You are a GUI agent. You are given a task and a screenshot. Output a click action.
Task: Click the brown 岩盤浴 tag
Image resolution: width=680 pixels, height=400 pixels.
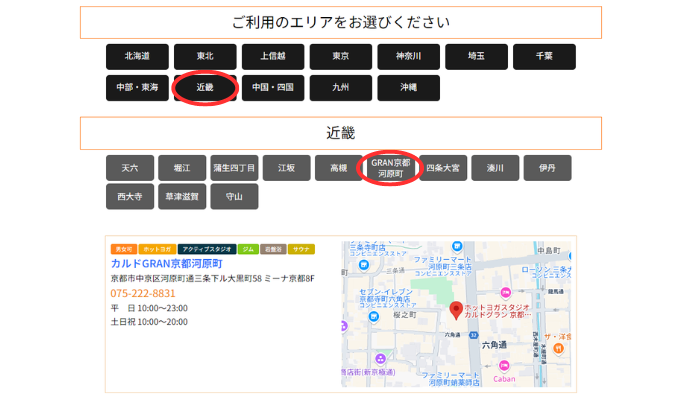point(273,249)
